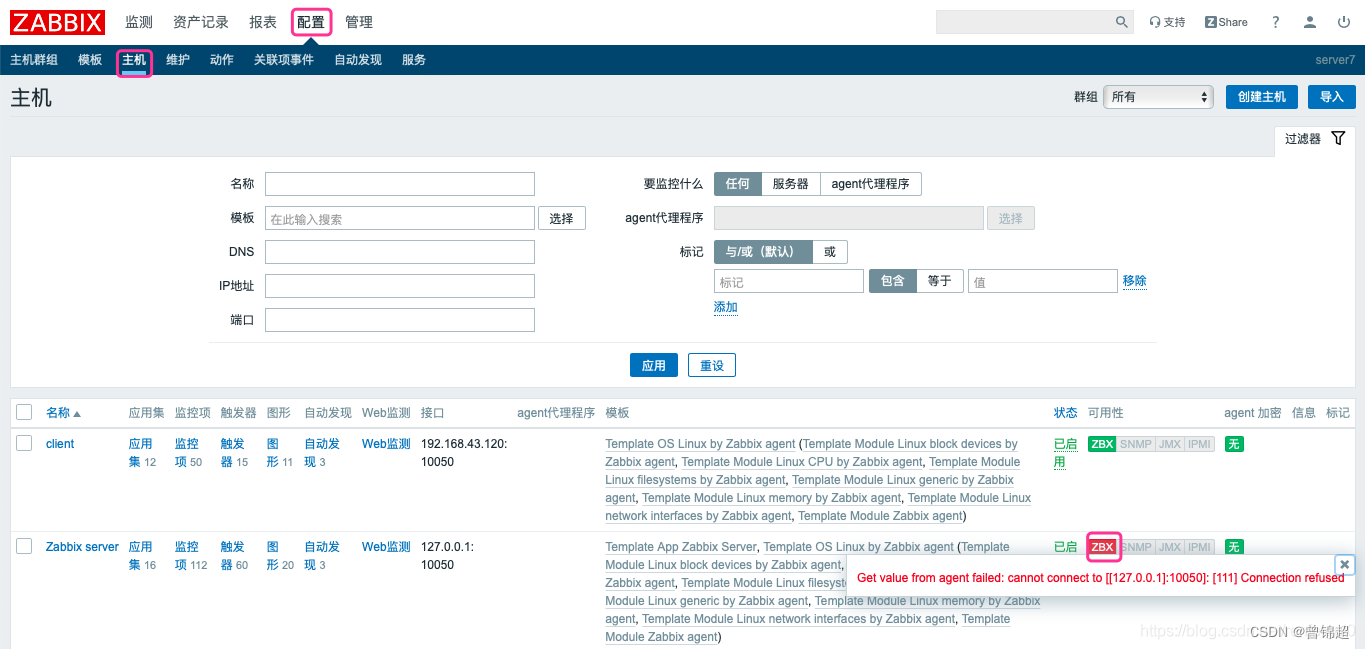Click the search magnifier icon
Viewport: 1365px width, 649px height.
[1121, 22]
